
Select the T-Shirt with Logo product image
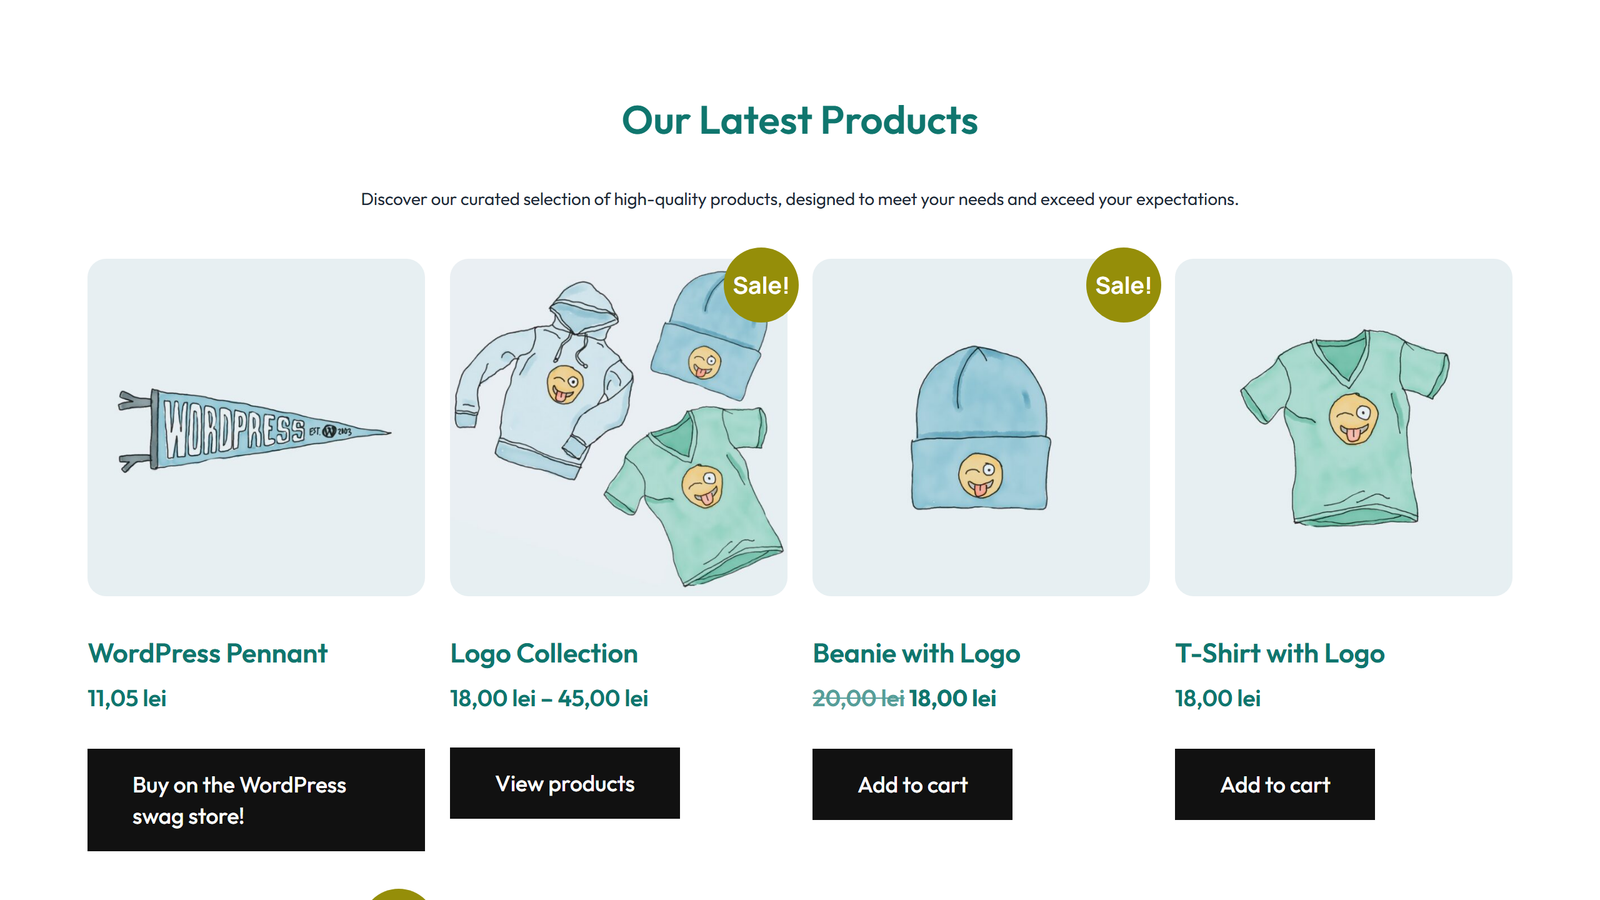coord(1343,426)
